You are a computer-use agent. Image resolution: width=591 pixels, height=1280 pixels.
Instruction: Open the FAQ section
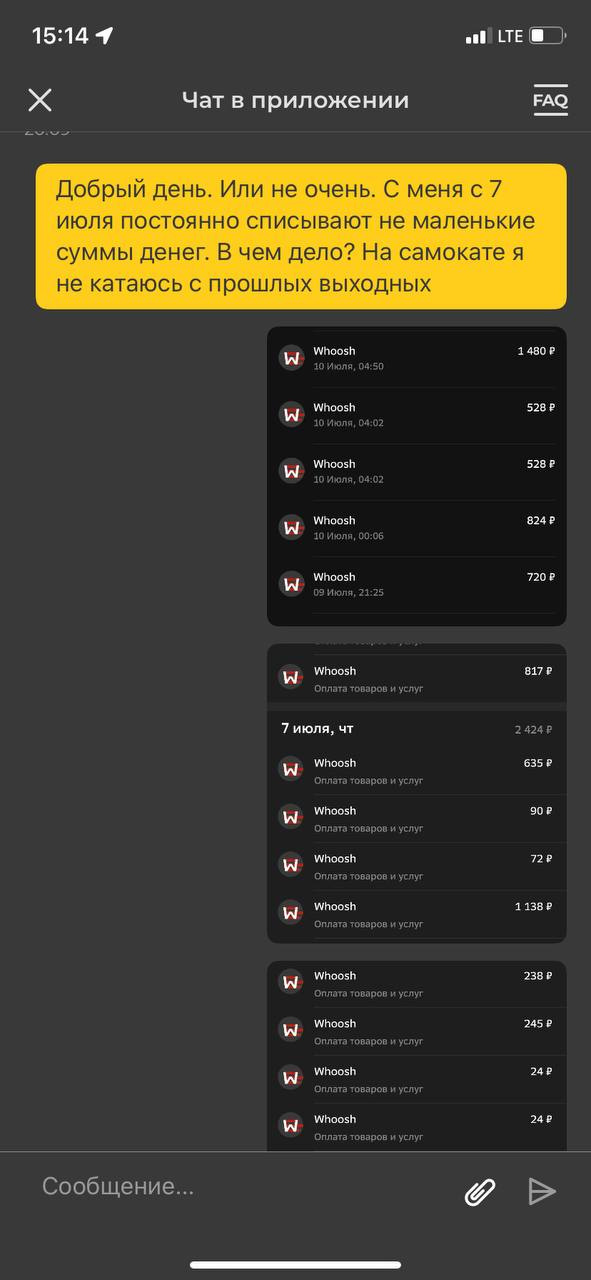click(x=550, y=100)
